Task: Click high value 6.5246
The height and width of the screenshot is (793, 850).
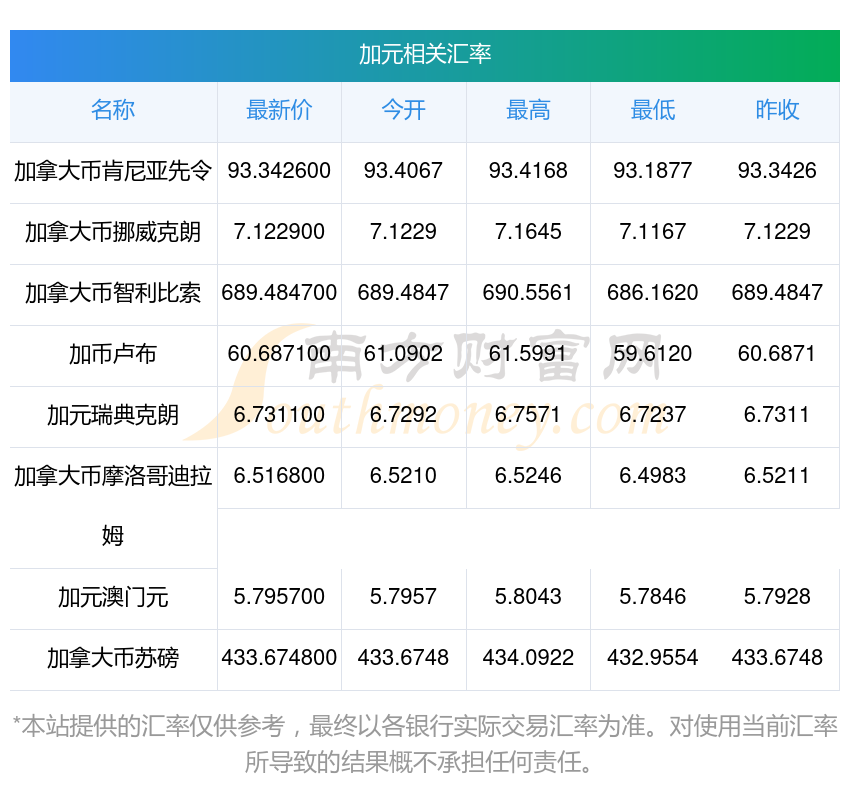Action: tap(528, 476)
